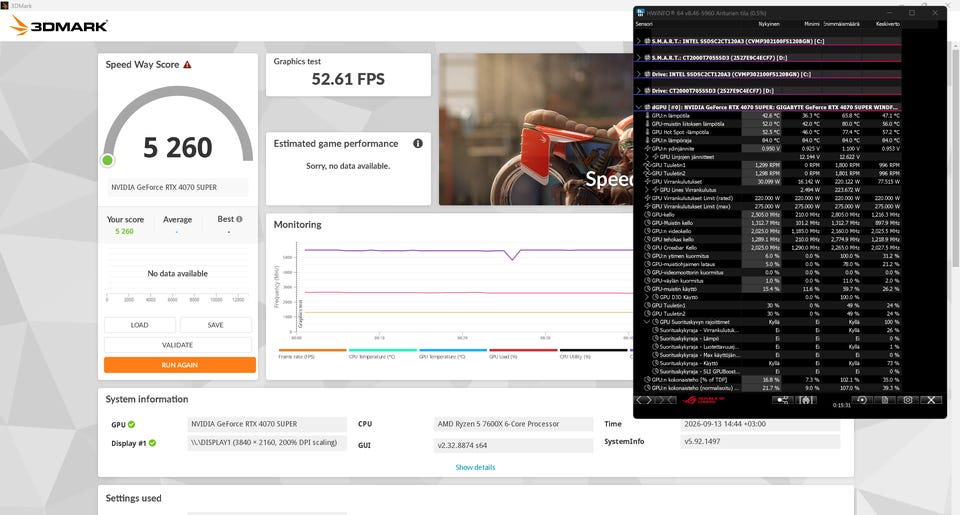This screenshot has height=515, width=960.
Task: Click the lightning icon of GPU Virrankulutukset row
Action: (647, 181)
